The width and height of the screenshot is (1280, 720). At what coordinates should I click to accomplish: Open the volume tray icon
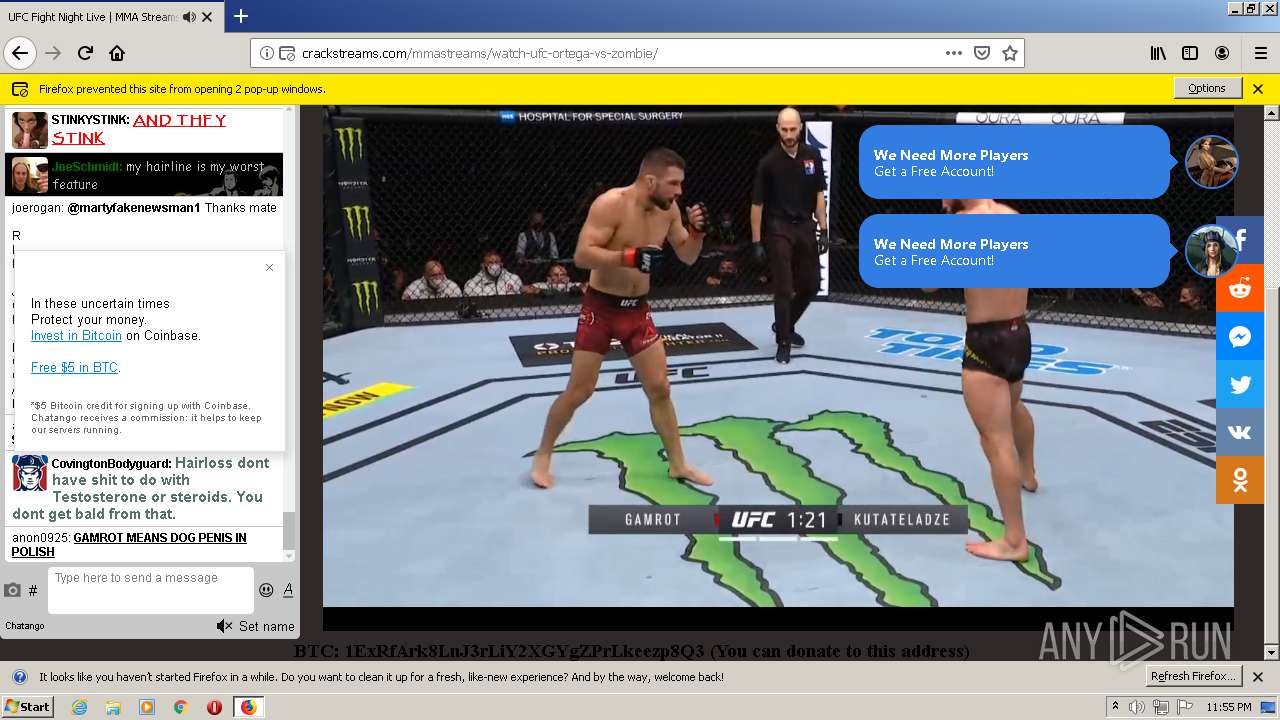click(x=1137, y=707)
